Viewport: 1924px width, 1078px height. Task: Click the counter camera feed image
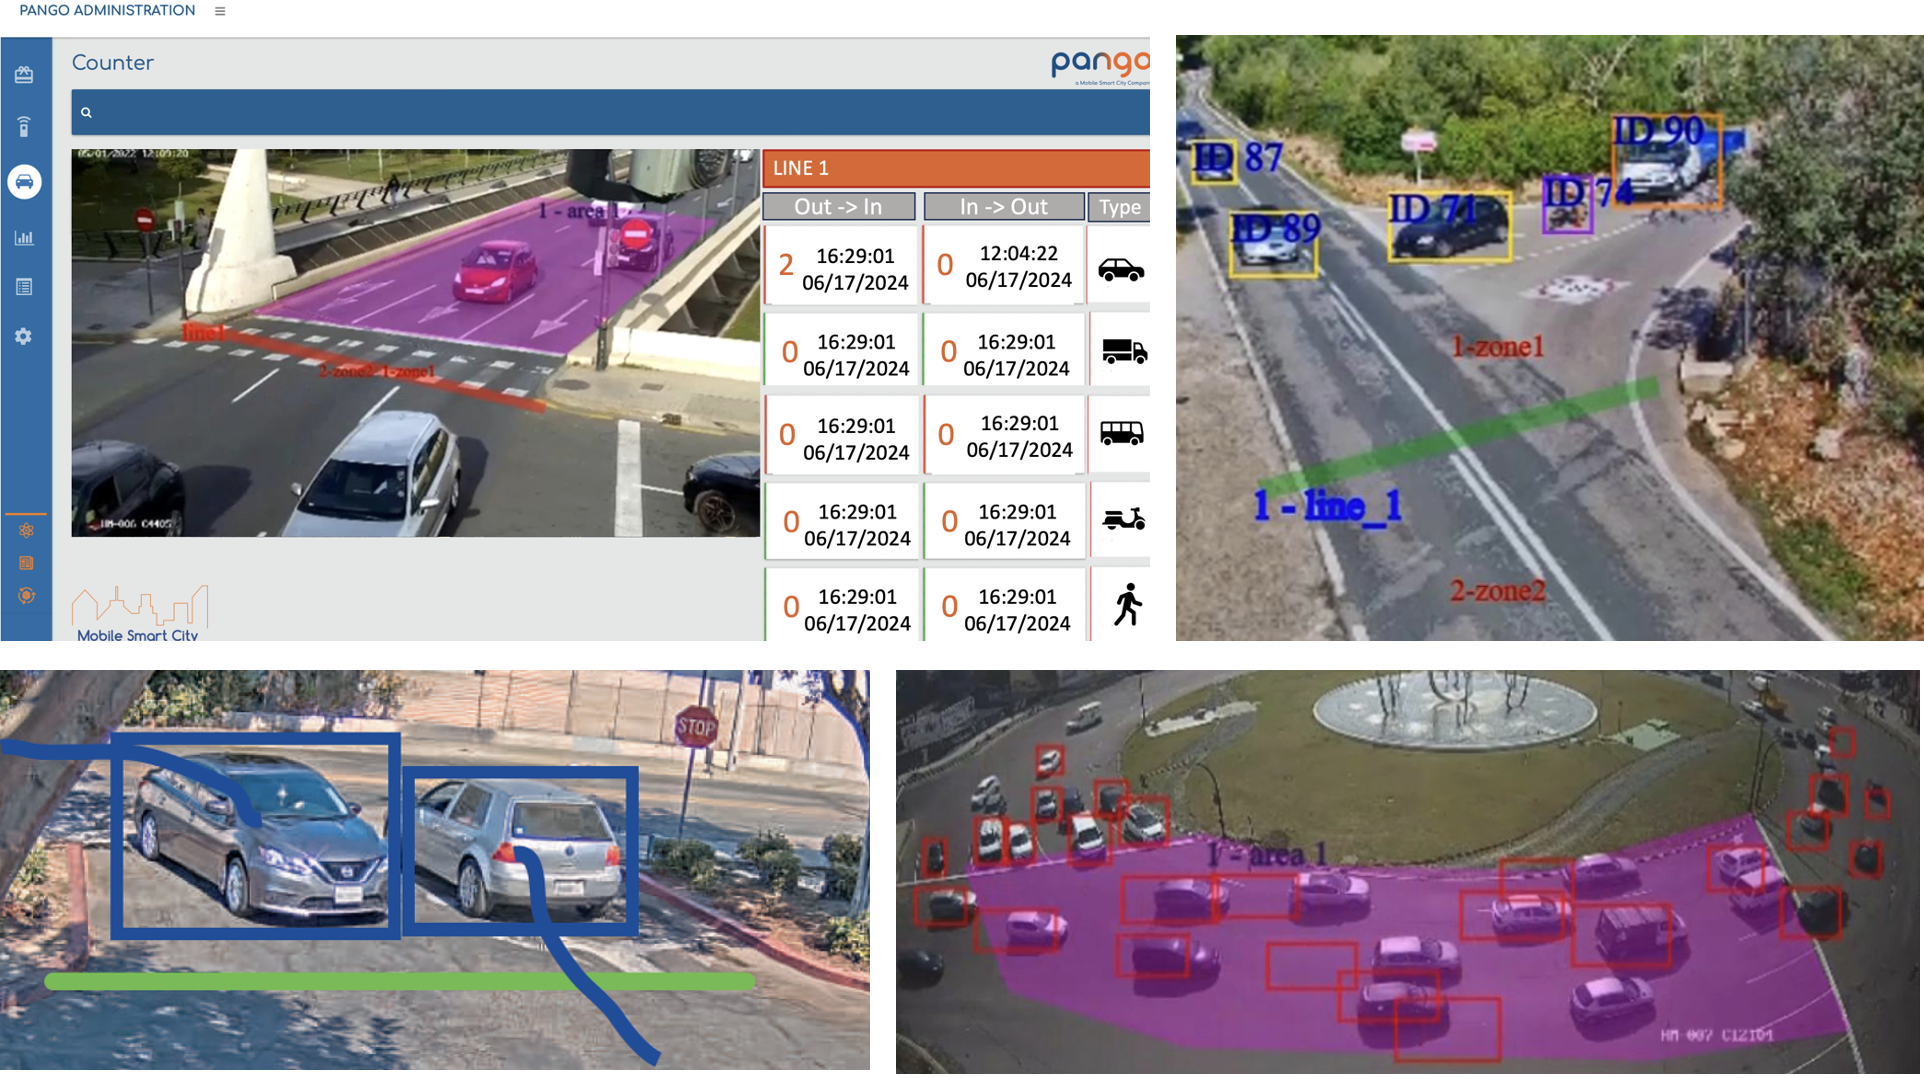415,343
